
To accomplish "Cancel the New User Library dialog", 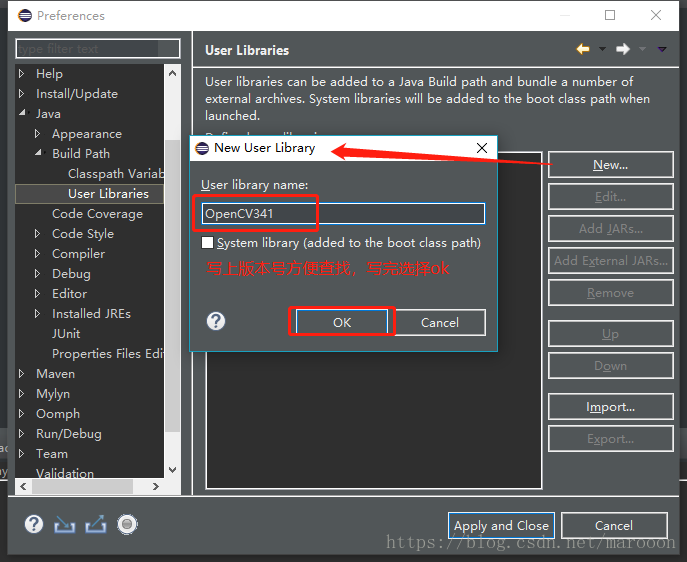I will point(439,322).
